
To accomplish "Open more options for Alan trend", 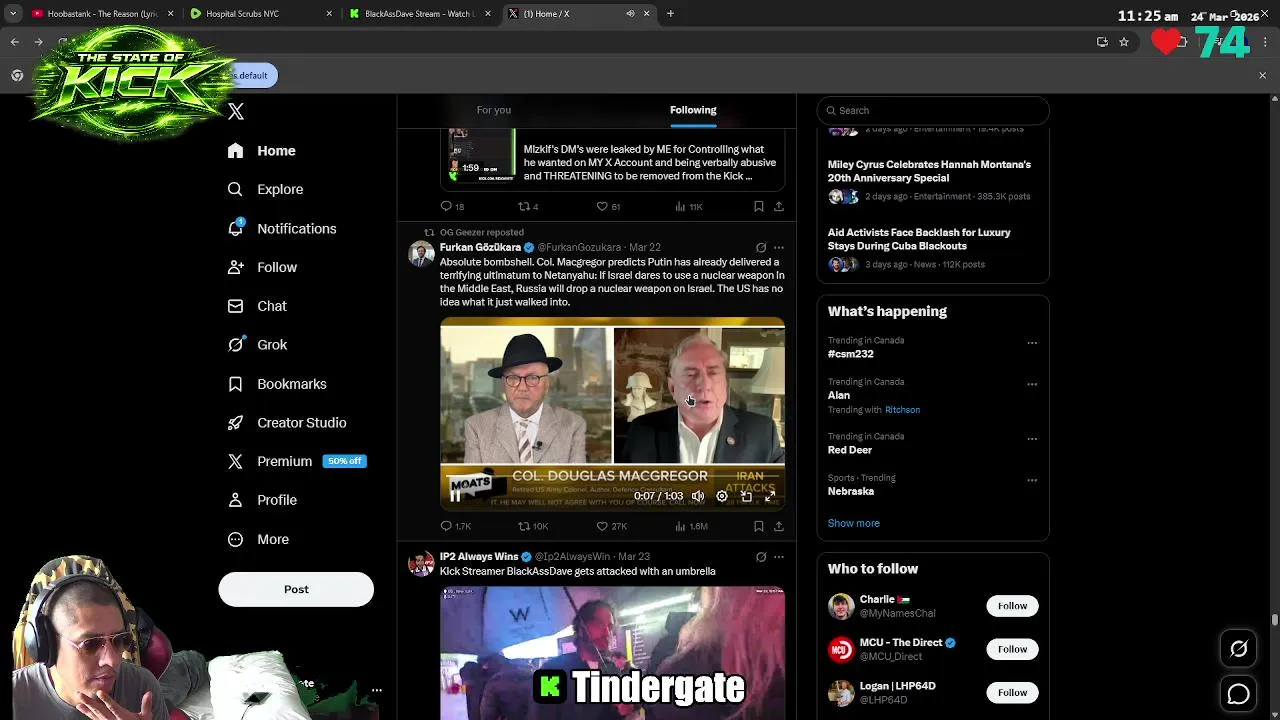I will pyautogui.click(x=1032, y=384).
